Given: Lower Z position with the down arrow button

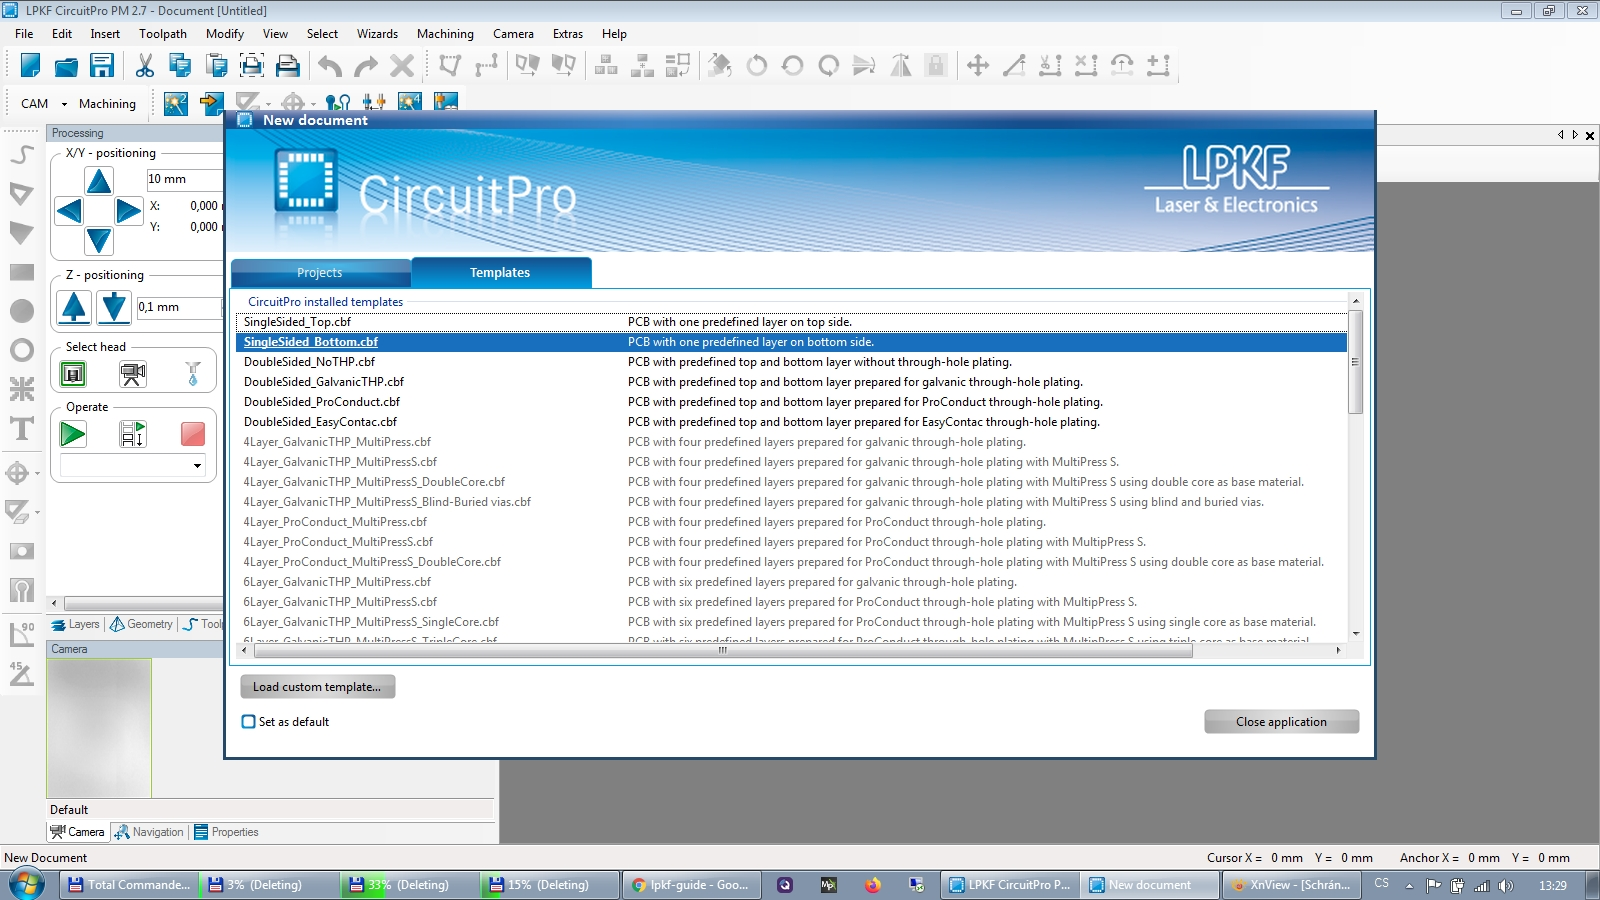Looking at the screenshot, I should [x=114, y=307].
